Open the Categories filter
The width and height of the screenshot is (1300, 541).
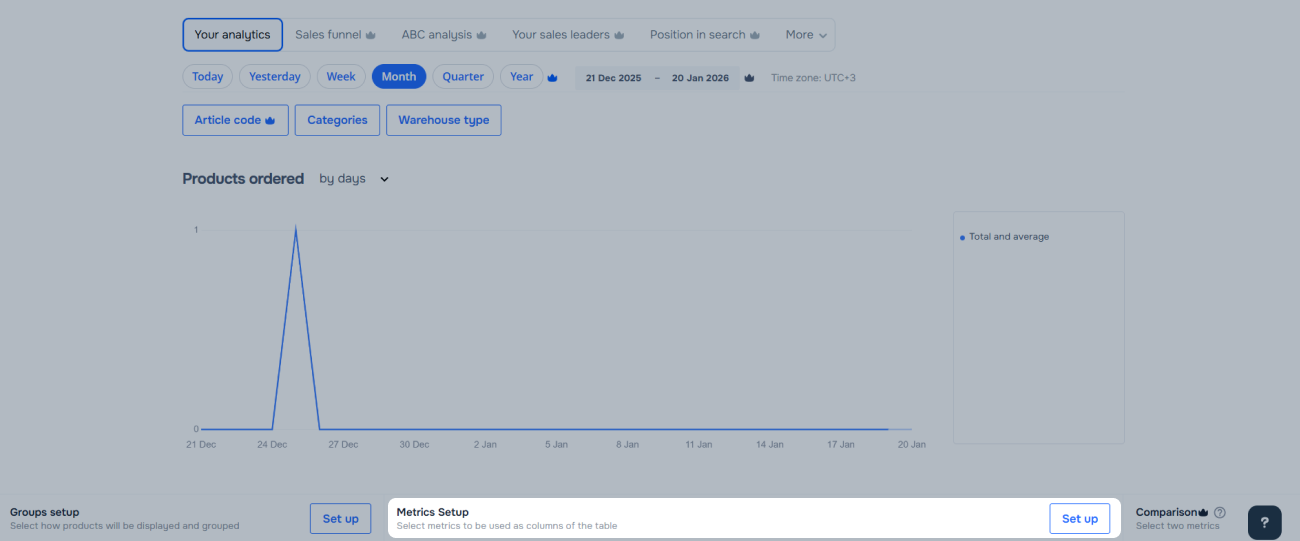pos(337,120)
